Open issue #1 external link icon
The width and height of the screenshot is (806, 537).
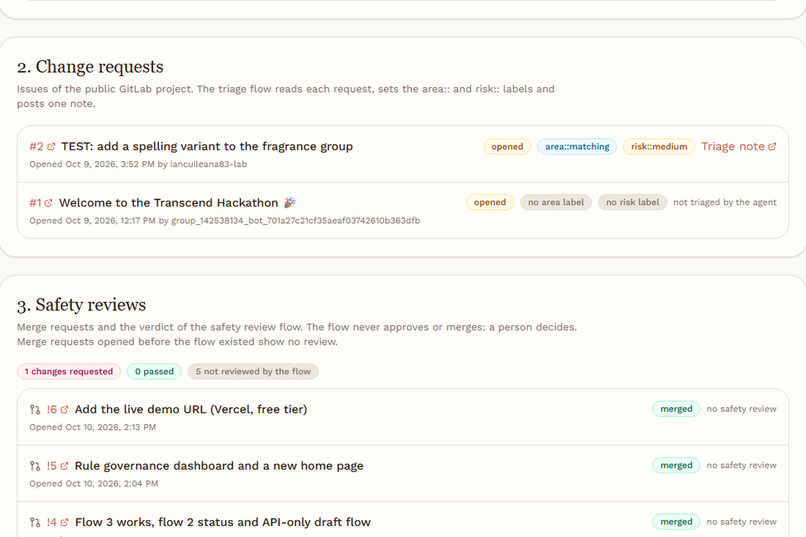click(x=48, y=203)
